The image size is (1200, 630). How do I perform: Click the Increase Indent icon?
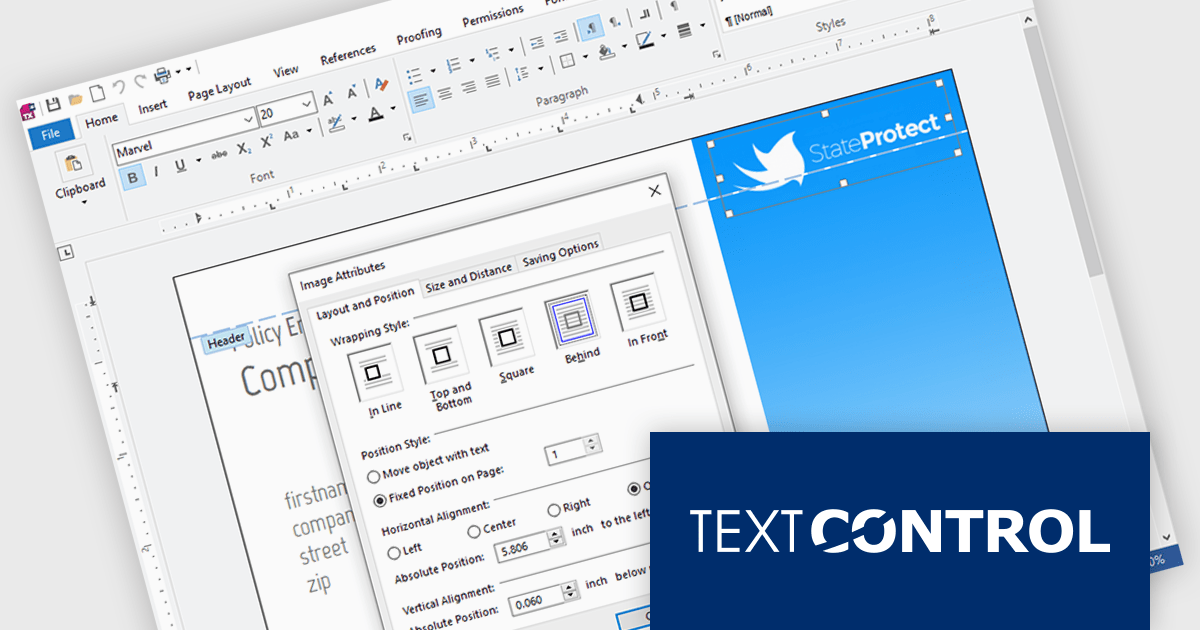click(x=560, y=37)
